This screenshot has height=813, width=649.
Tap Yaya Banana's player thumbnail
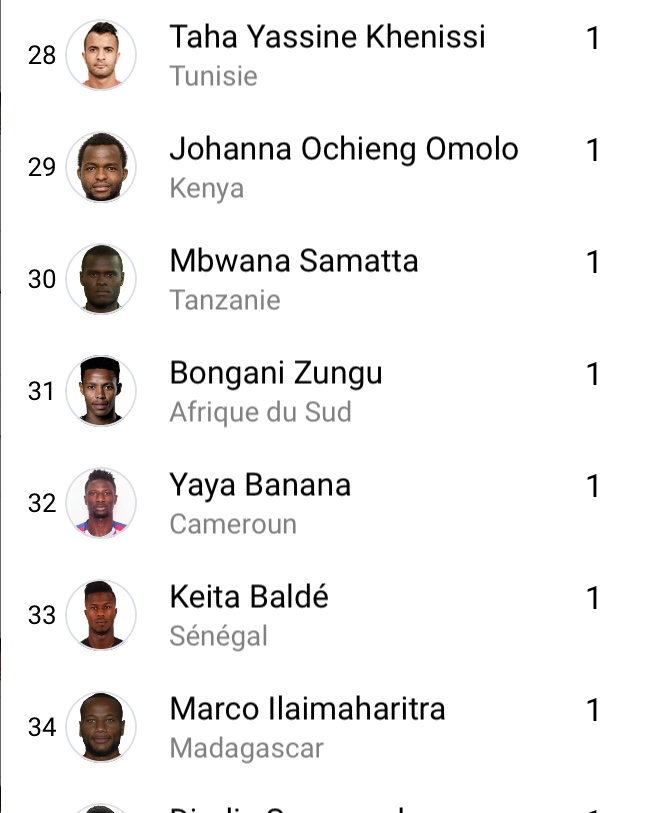[101, 503]
